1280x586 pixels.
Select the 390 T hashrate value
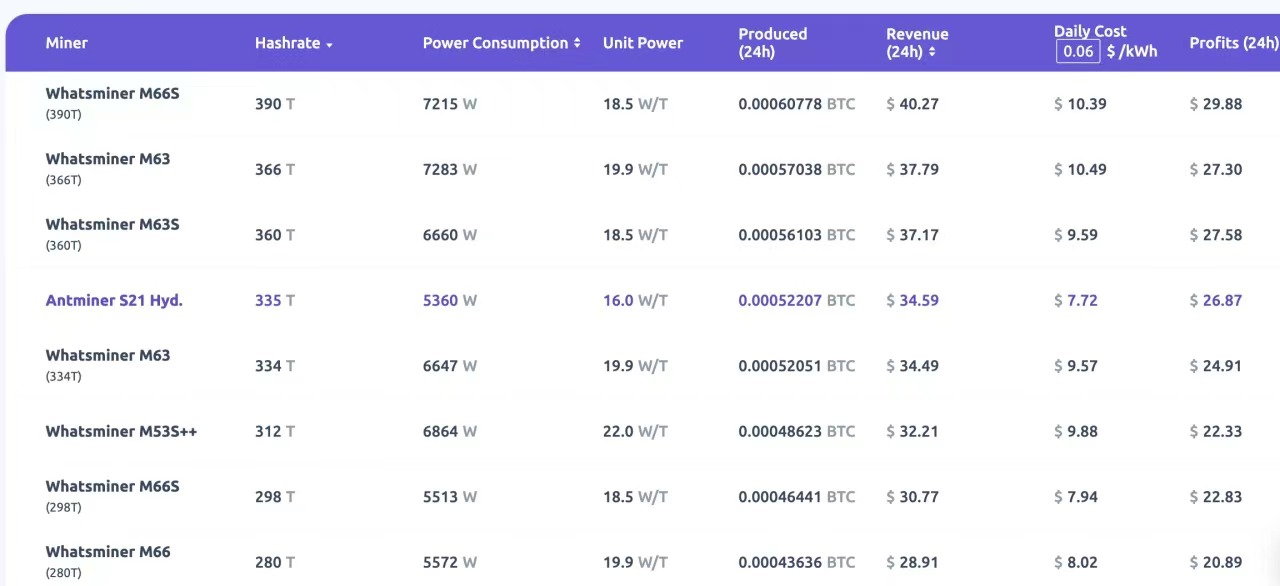tap(275, 104)
